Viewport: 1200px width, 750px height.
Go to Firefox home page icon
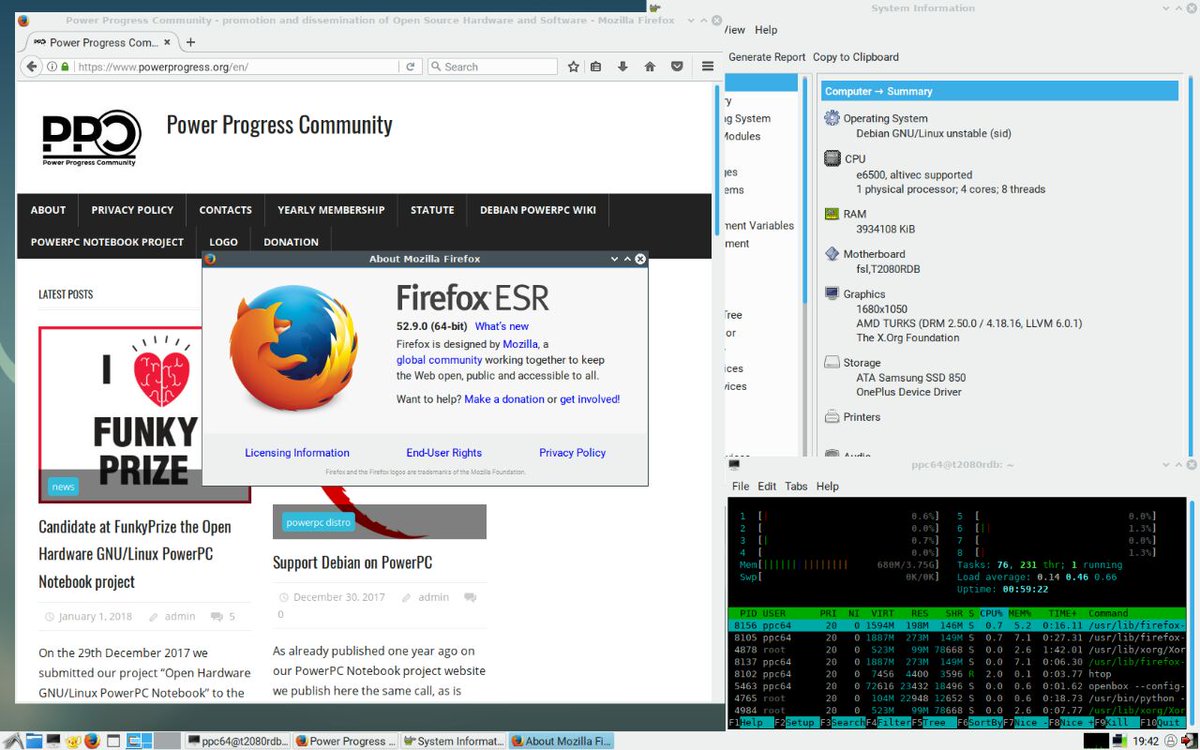(x=650, y=67)
